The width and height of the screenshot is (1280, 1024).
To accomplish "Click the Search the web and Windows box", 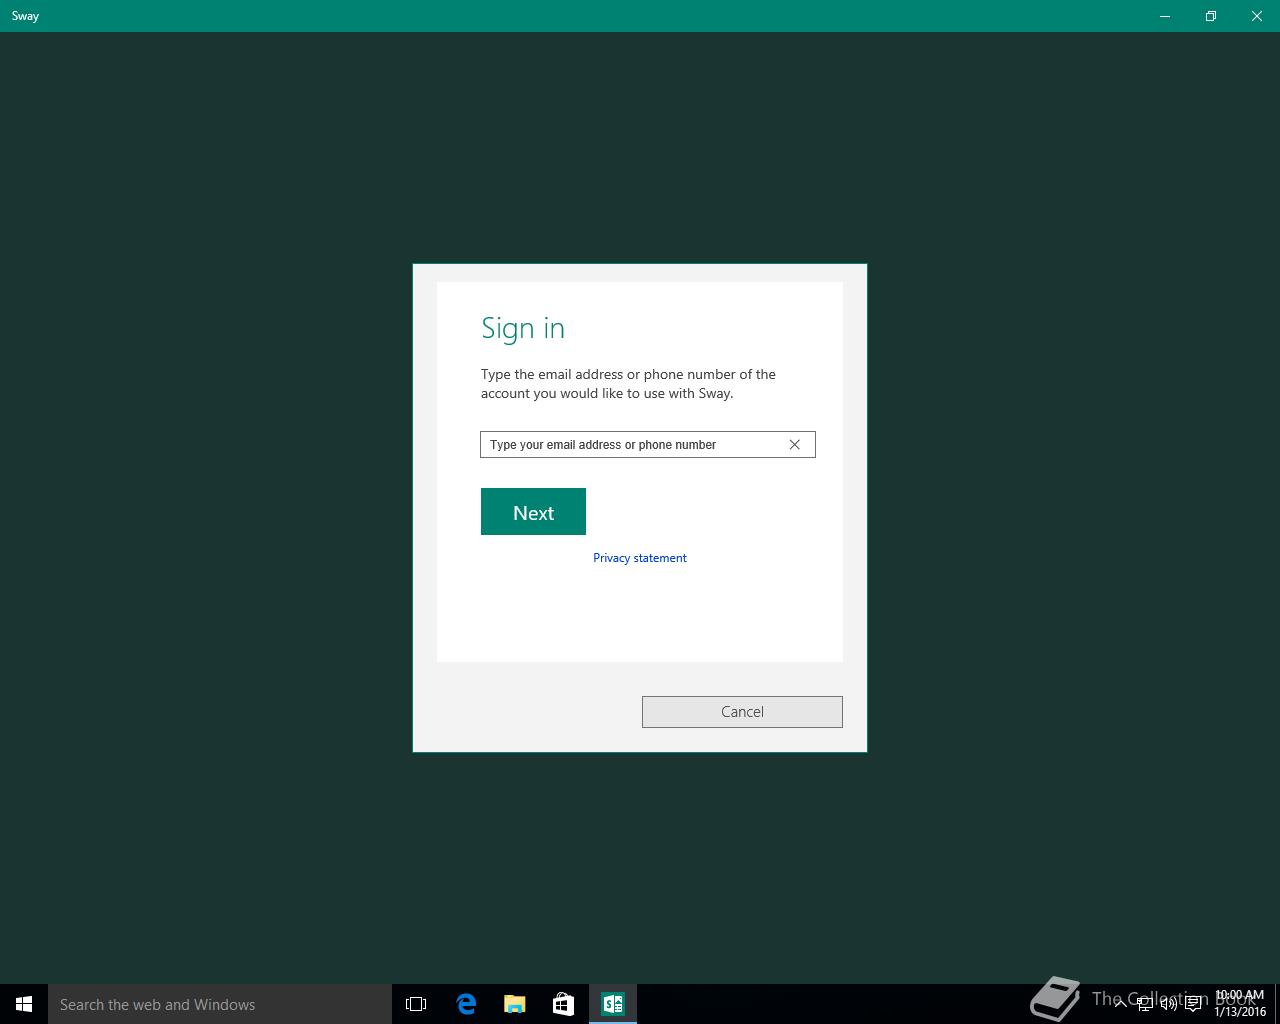I will [220, 1004].
